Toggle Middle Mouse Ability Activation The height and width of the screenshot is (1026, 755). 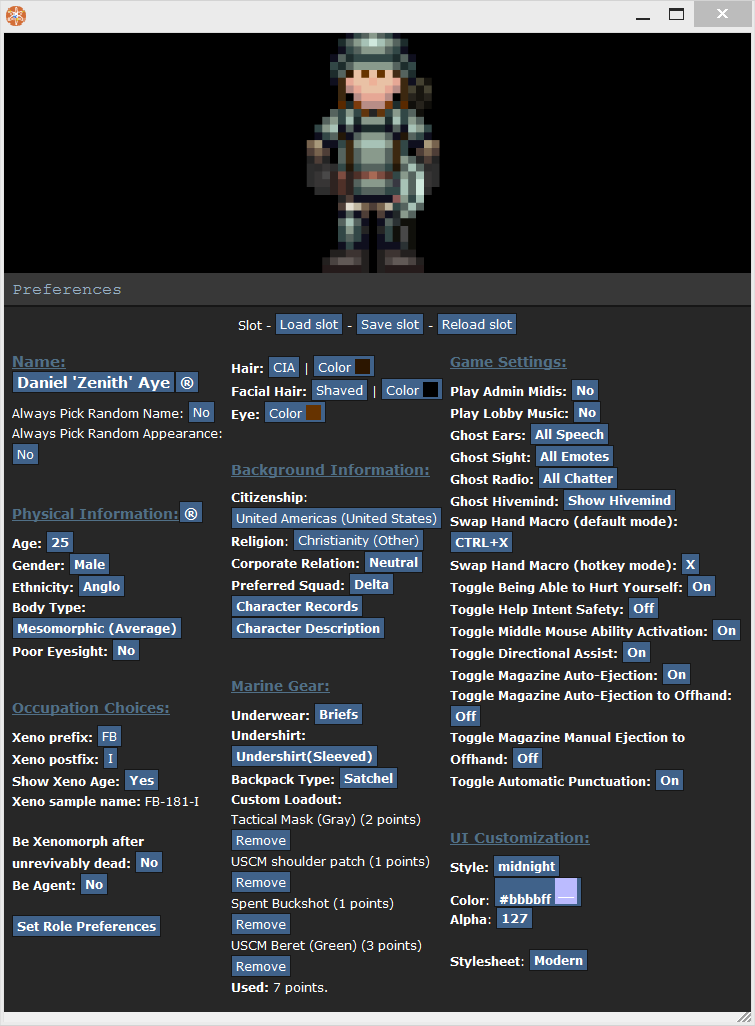pyautogui.click(x=726, y=631)
